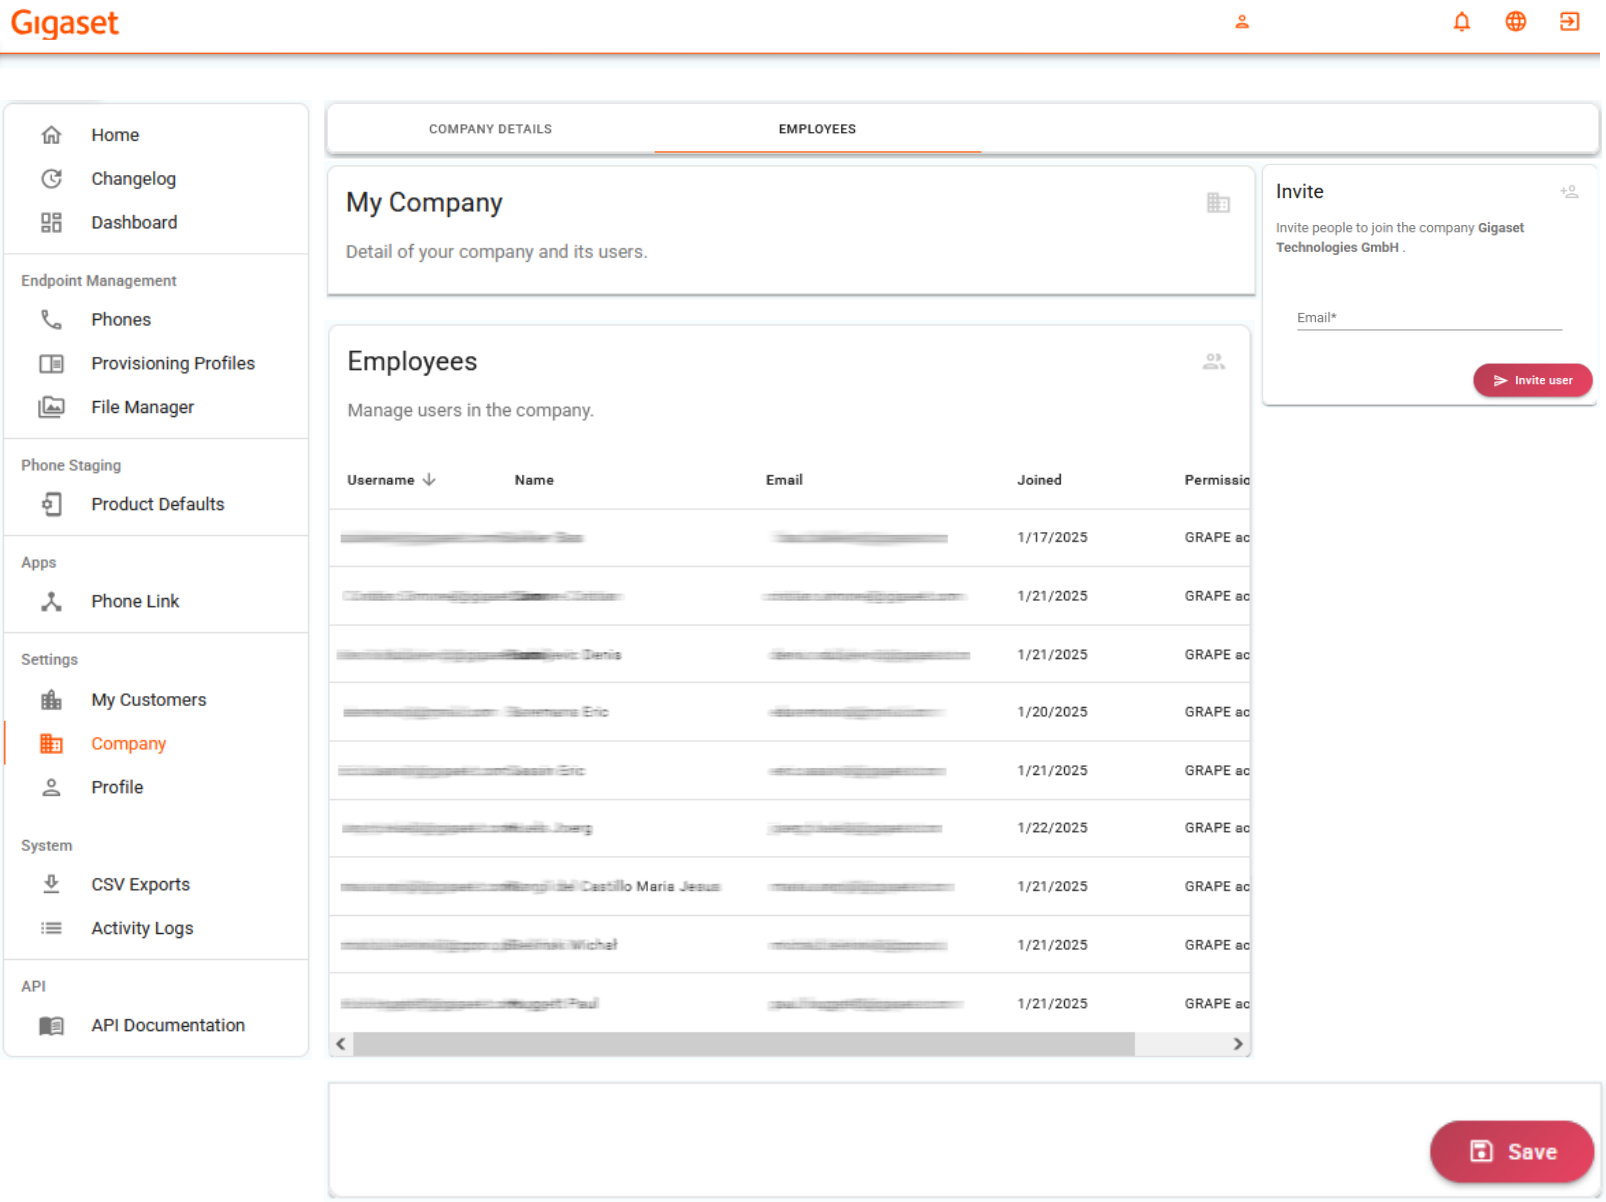Open CSV Exports in sidebar
The width and height of the screenshot is (1606, 1202).
click(x=140, y=885)
